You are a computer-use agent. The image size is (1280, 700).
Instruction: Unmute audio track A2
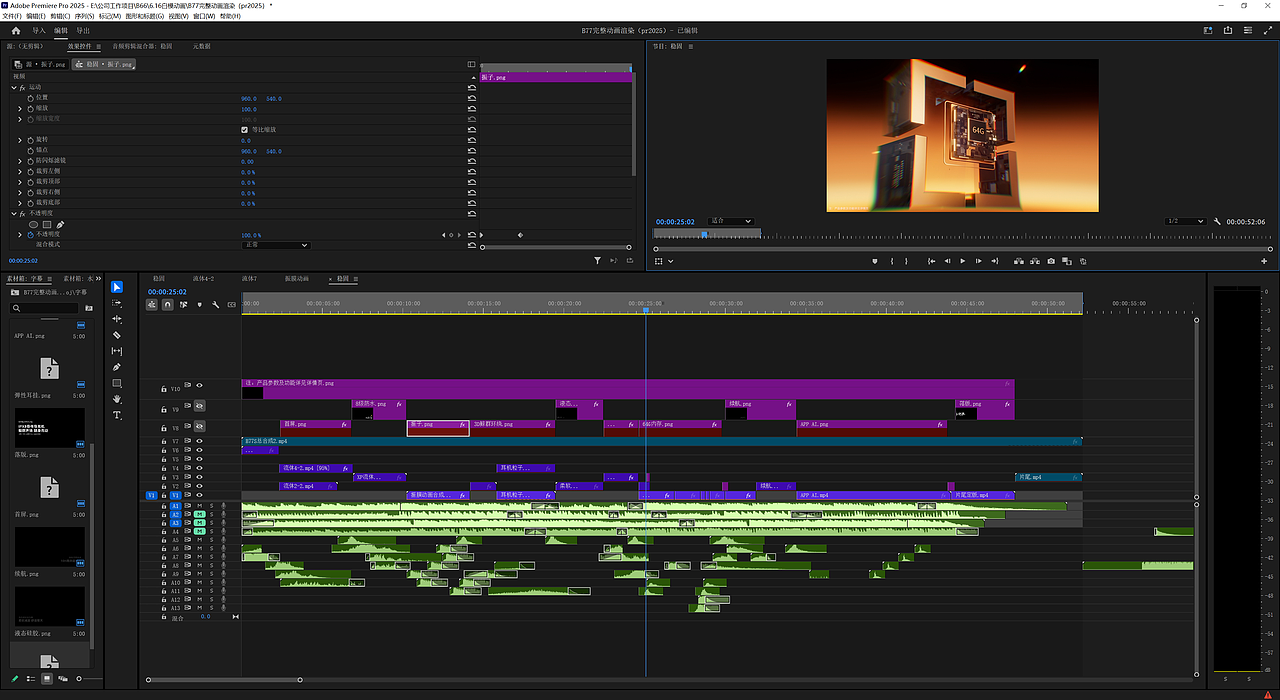coord(199,514)
